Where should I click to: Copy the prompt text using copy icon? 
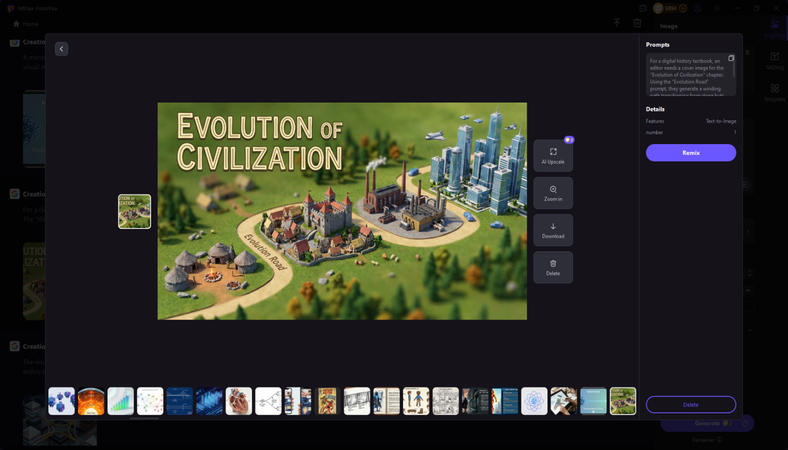pos(731,58)
